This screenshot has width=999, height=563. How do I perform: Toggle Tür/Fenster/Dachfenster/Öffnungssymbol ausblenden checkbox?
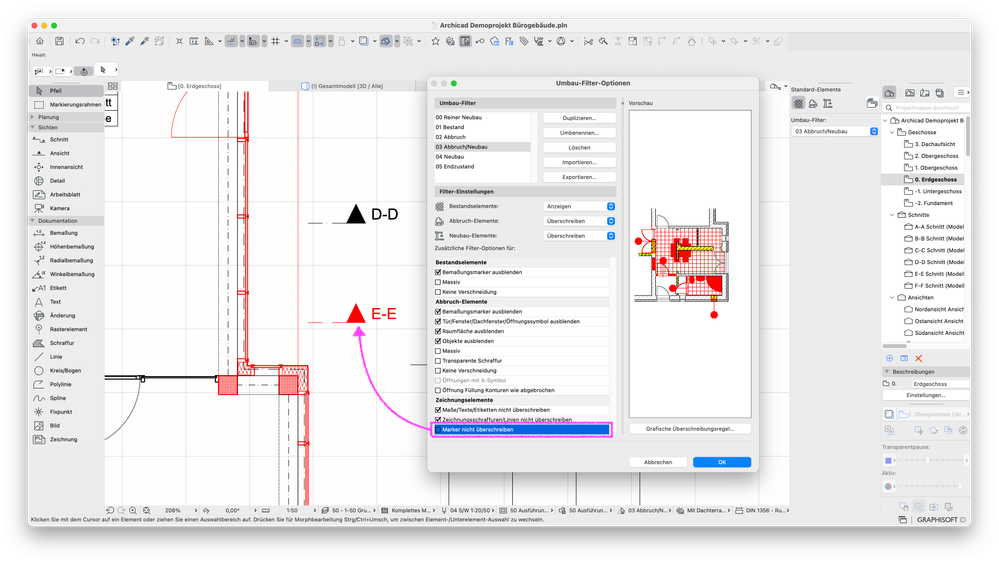click(438, 322)
